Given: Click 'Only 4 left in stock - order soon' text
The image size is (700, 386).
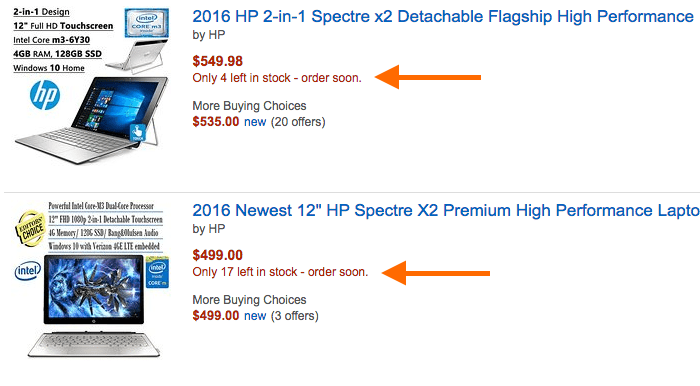Looking at the screenshot, I should click(x=277, y=78).
